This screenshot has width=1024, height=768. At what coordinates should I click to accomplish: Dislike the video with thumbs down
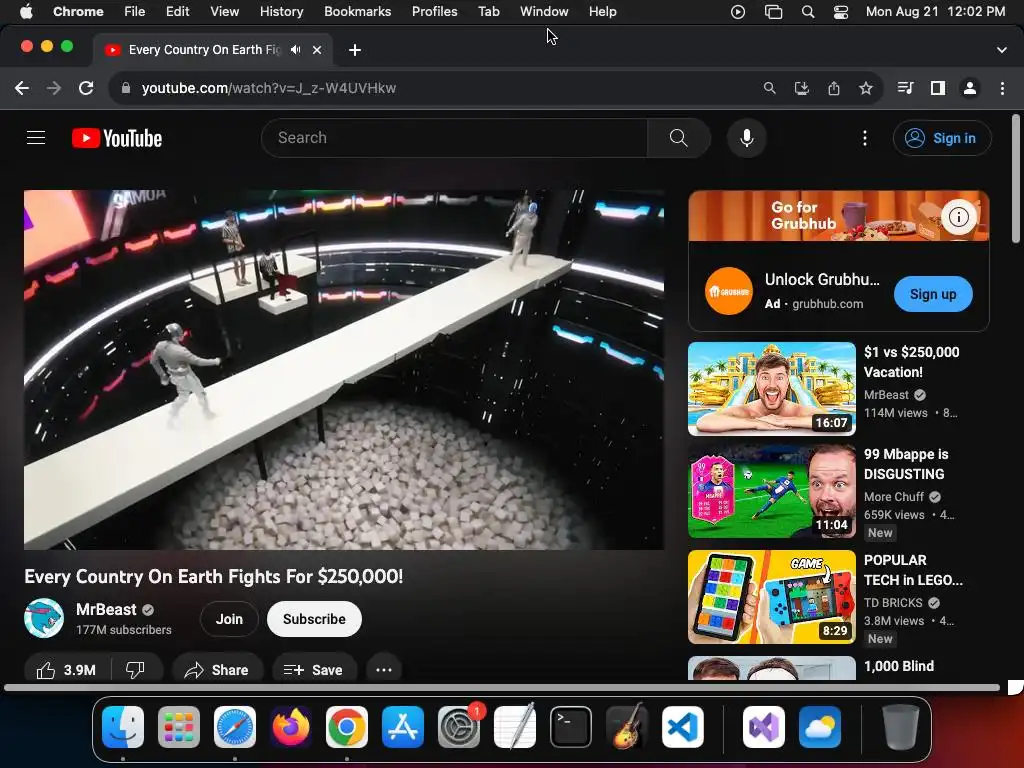coord(135,670)
